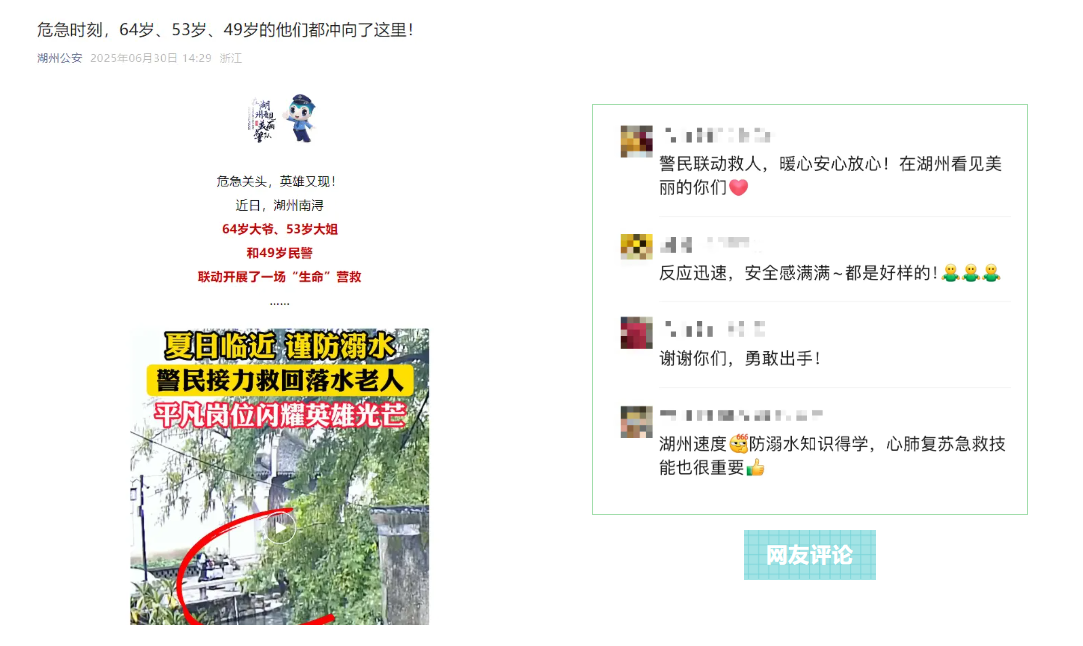Click the thumbs-up emoji in last comment

[756, 468]
